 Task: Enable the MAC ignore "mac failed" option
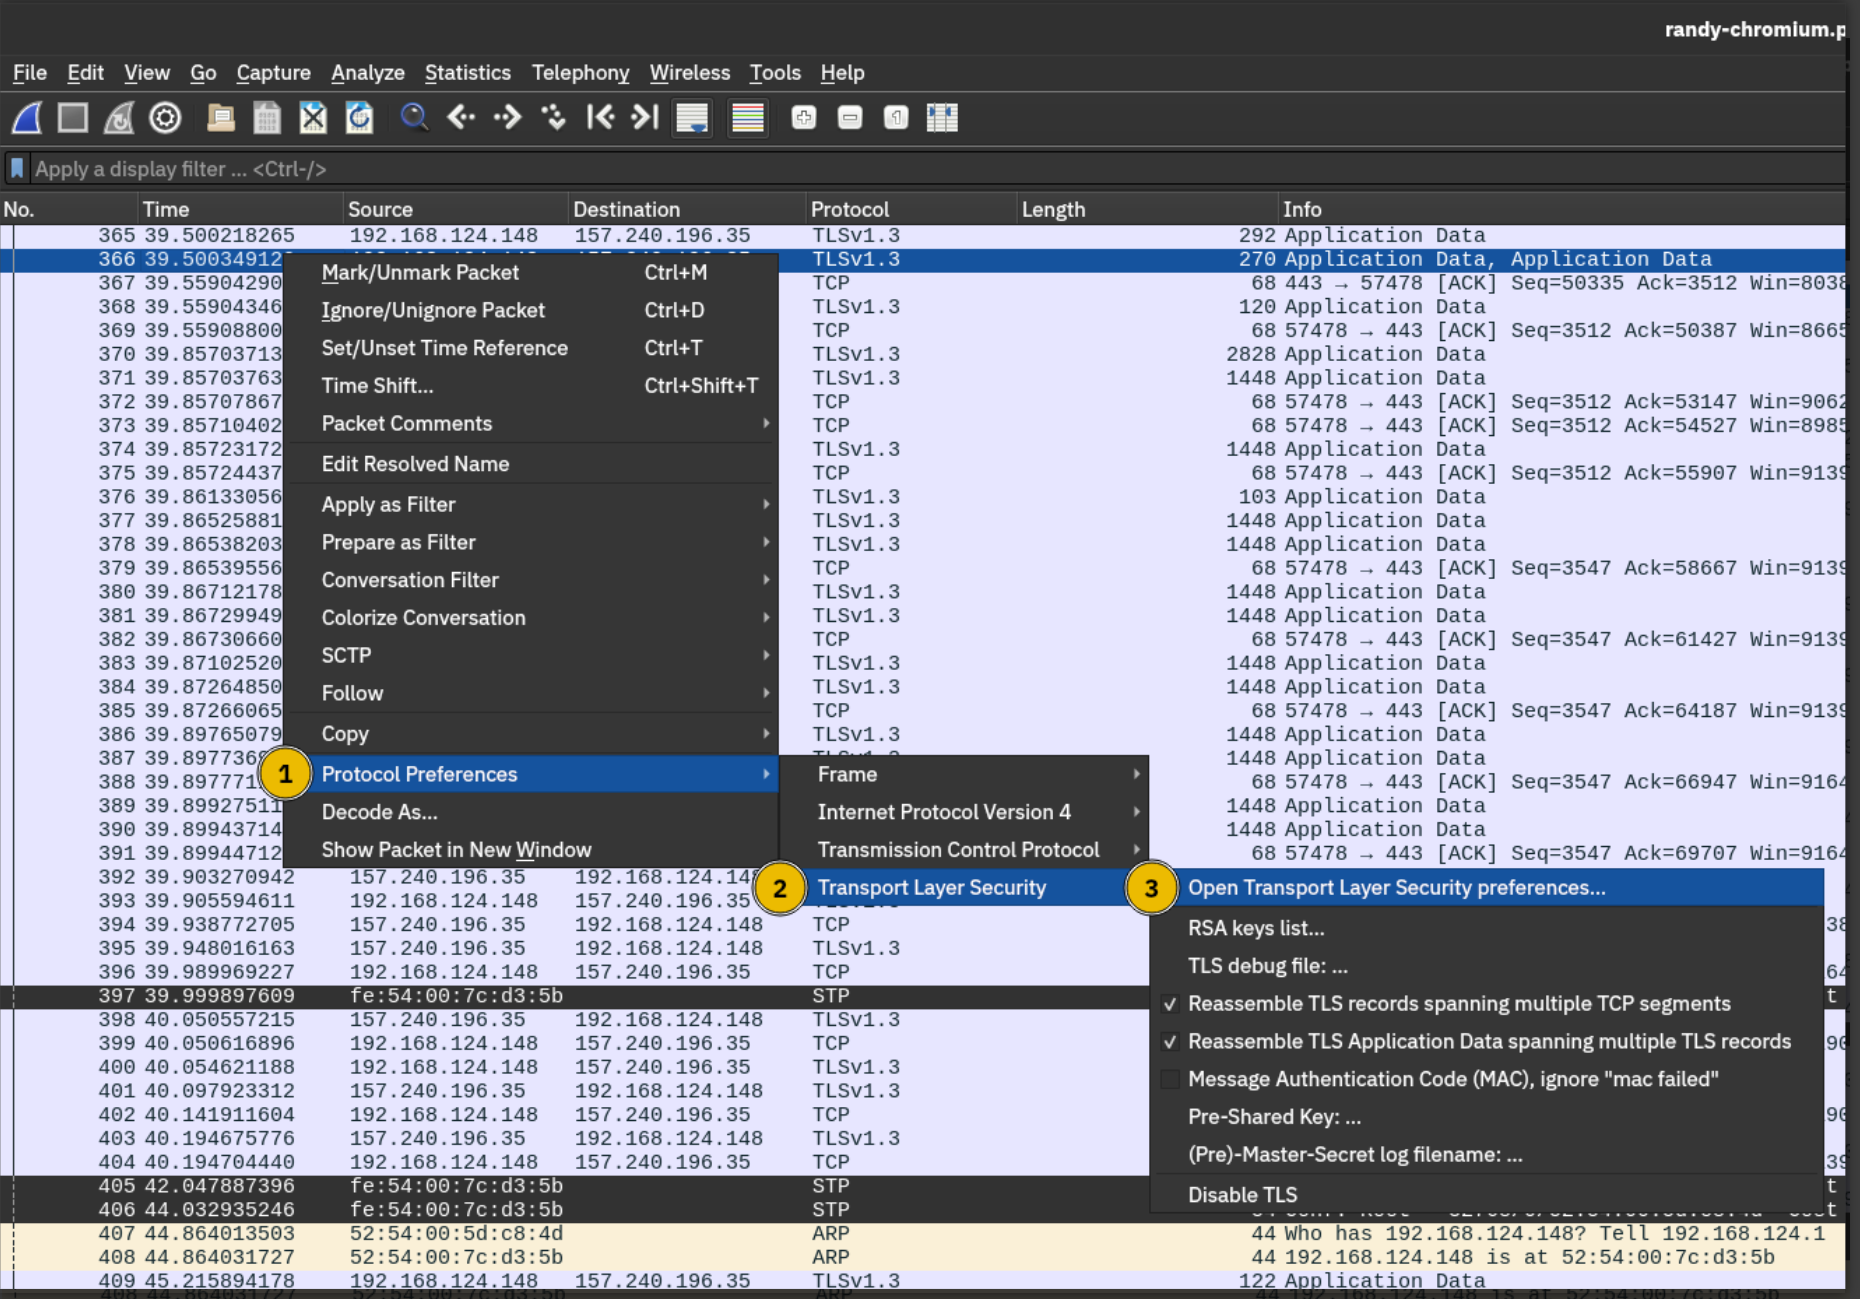click(x=1452, y=1080)
